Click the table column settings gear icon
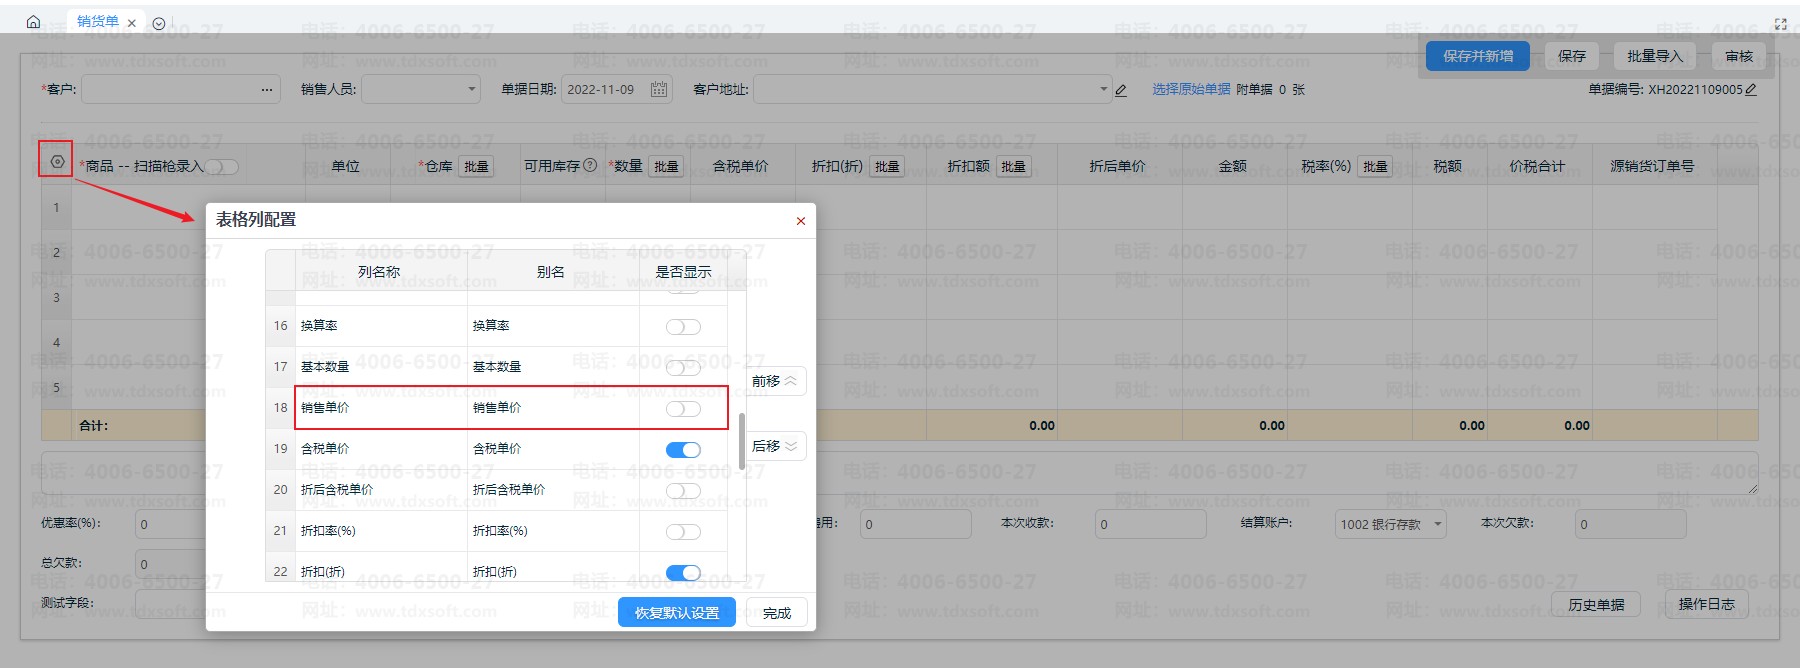The height and width of the screenshot is (668, 1800). tap(57, 161)
